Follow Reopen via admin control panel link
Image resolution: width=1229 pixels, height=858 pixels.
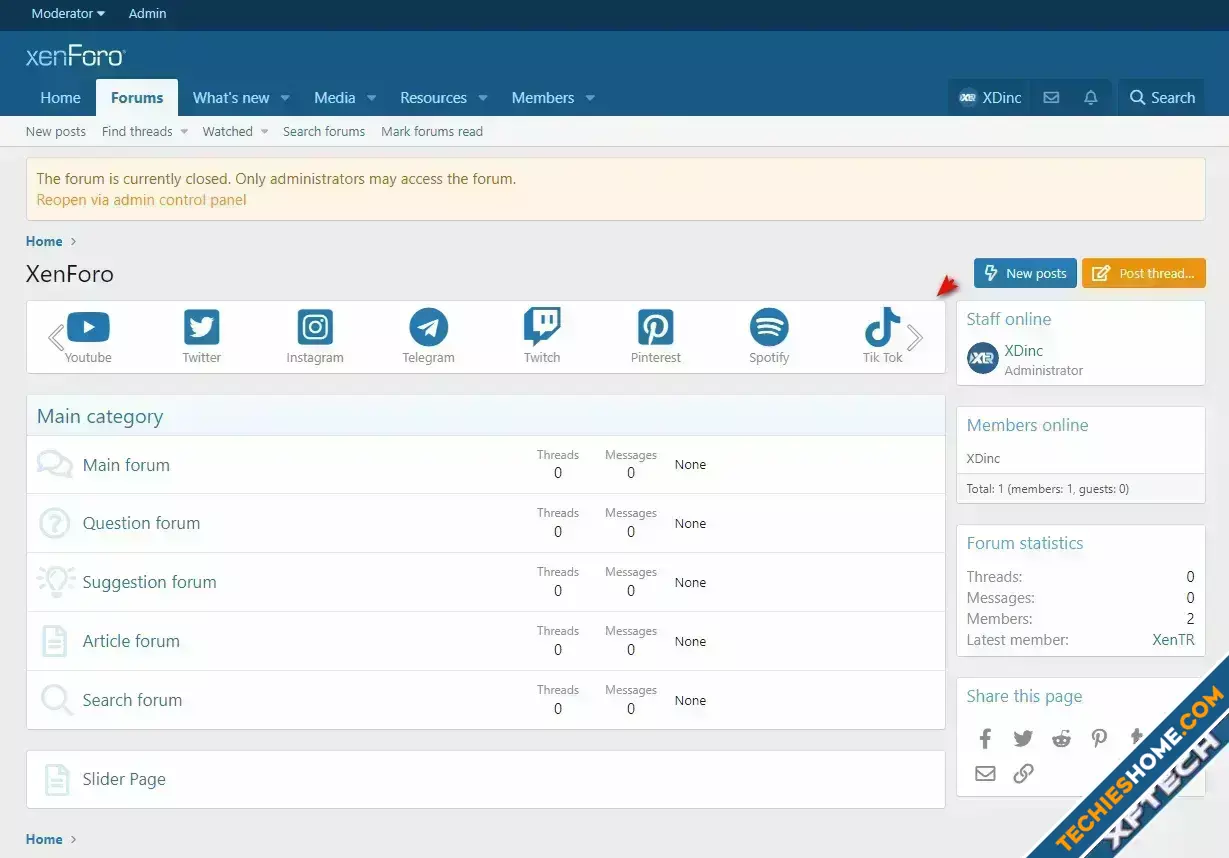click(141, 200)
